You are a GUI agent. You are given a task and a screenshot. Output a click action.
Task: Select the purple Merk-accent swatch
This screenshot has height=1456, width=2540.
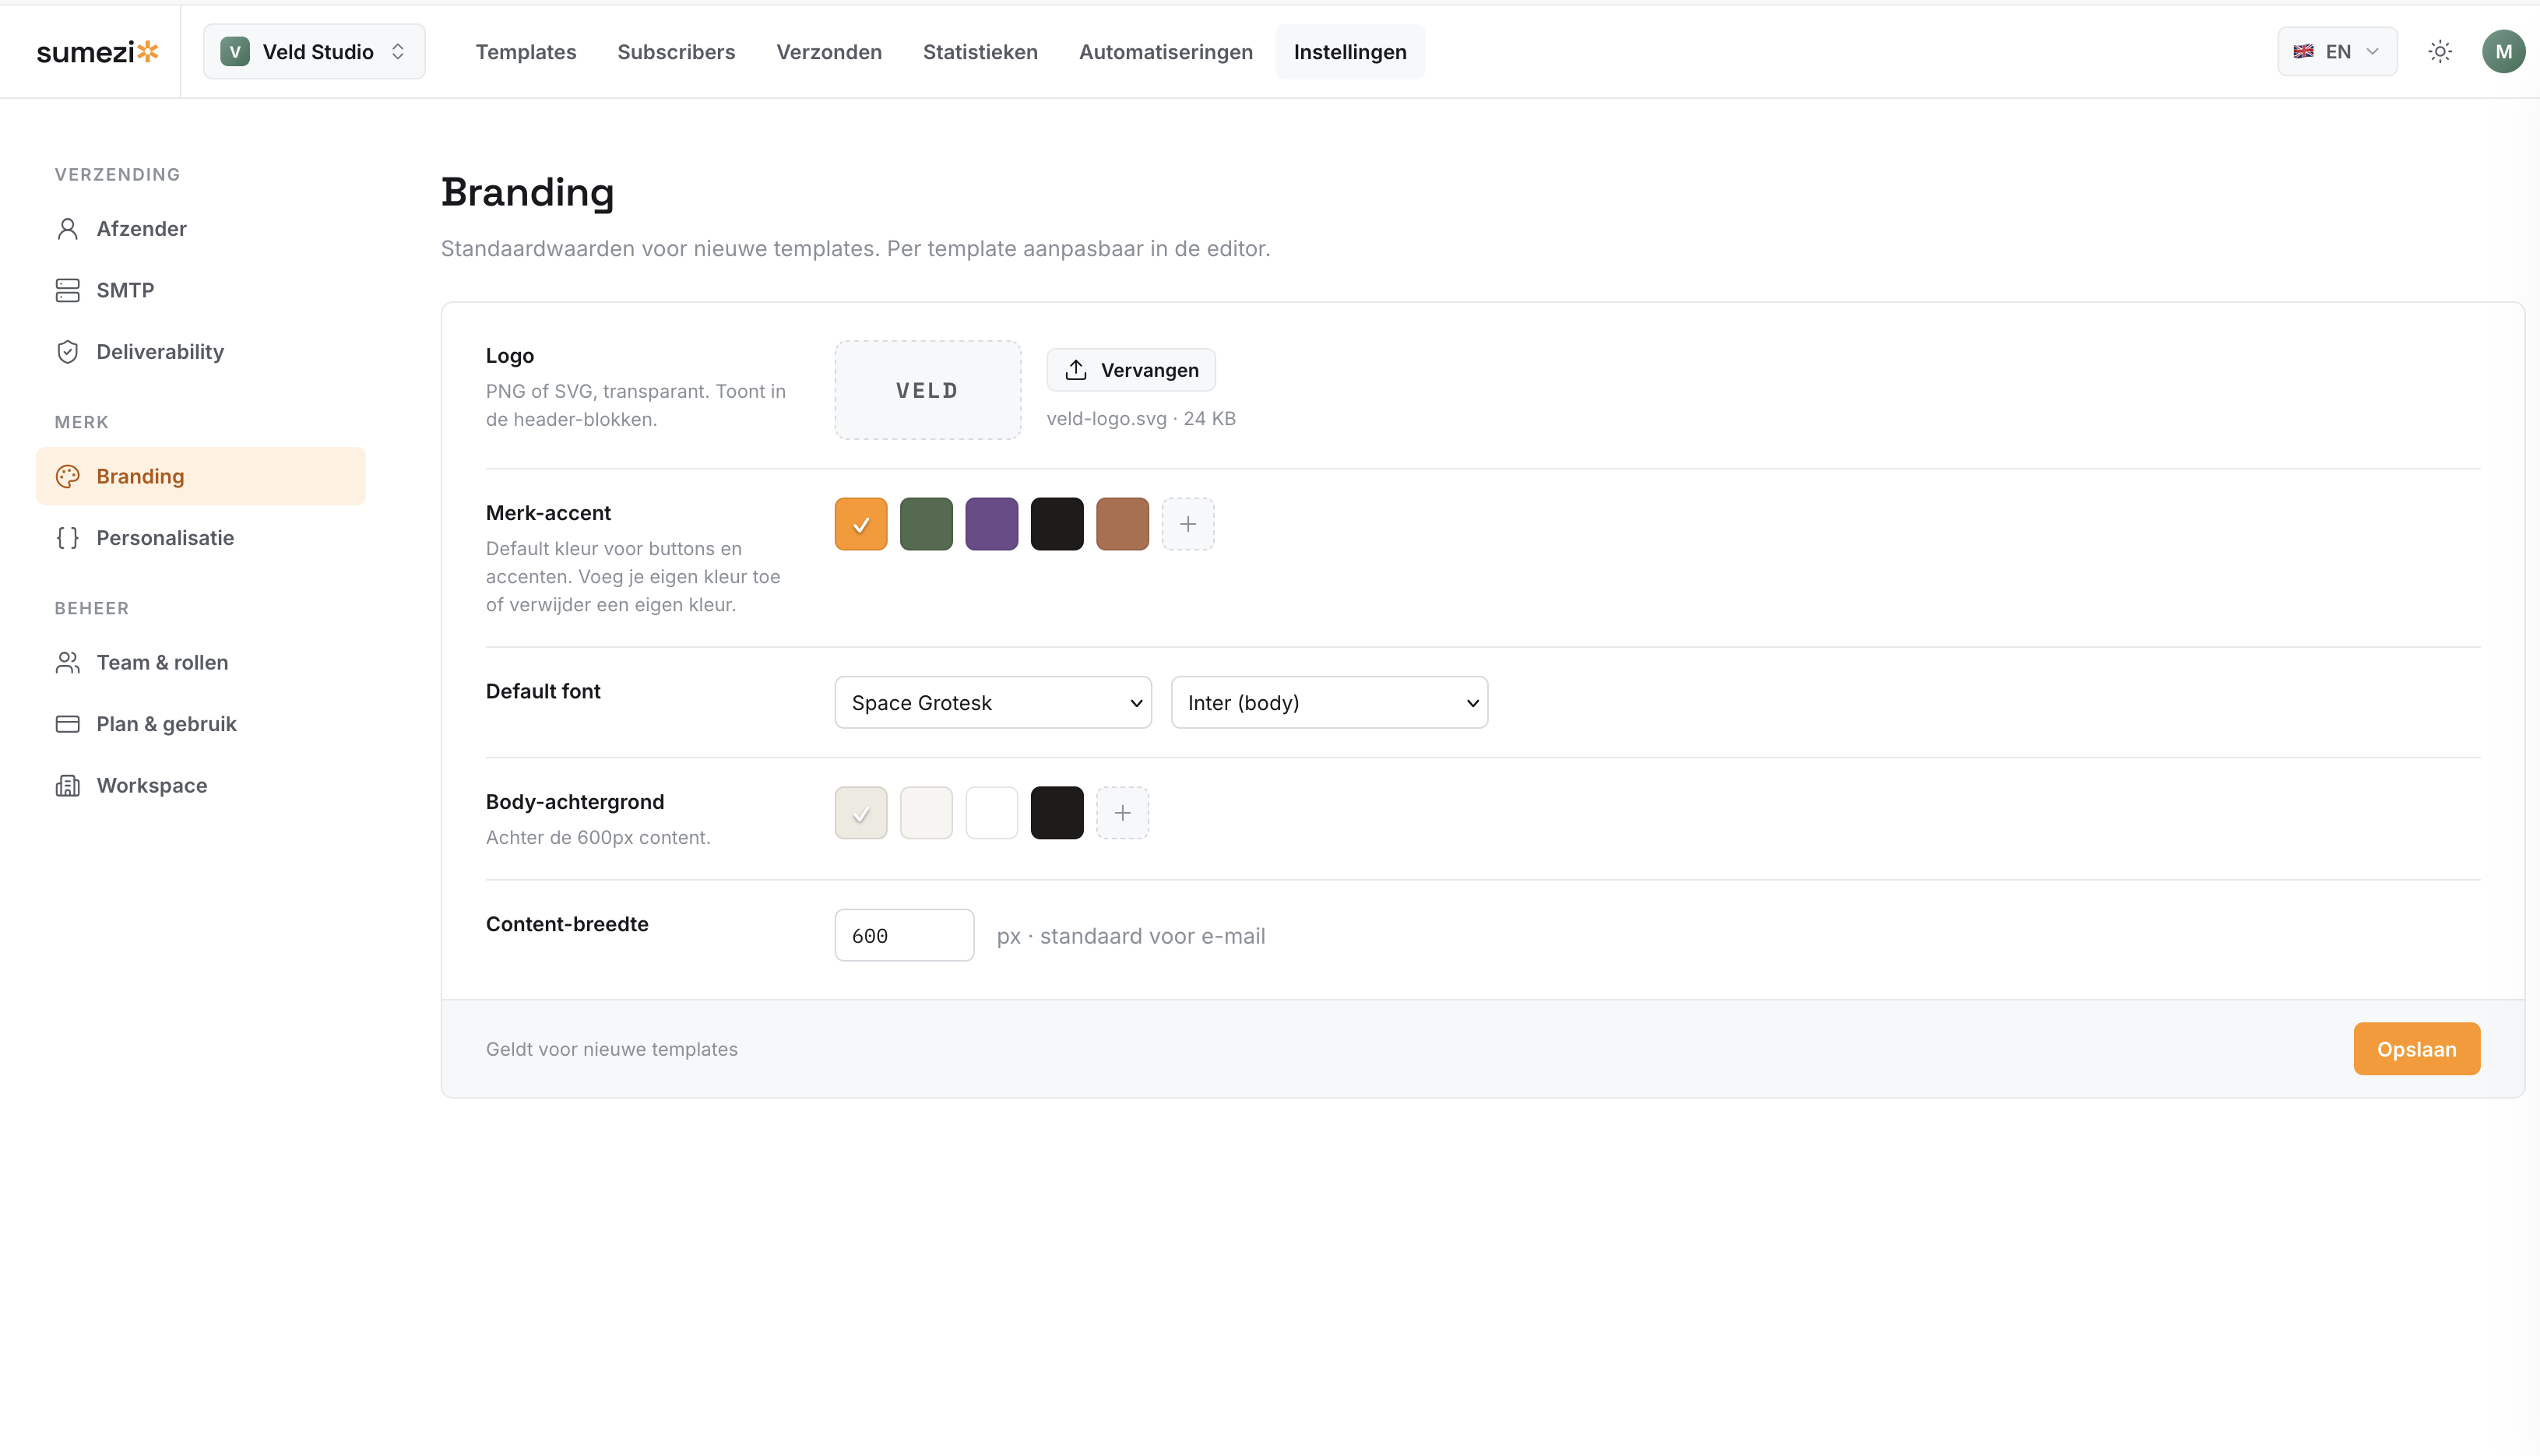coord(992,524)
